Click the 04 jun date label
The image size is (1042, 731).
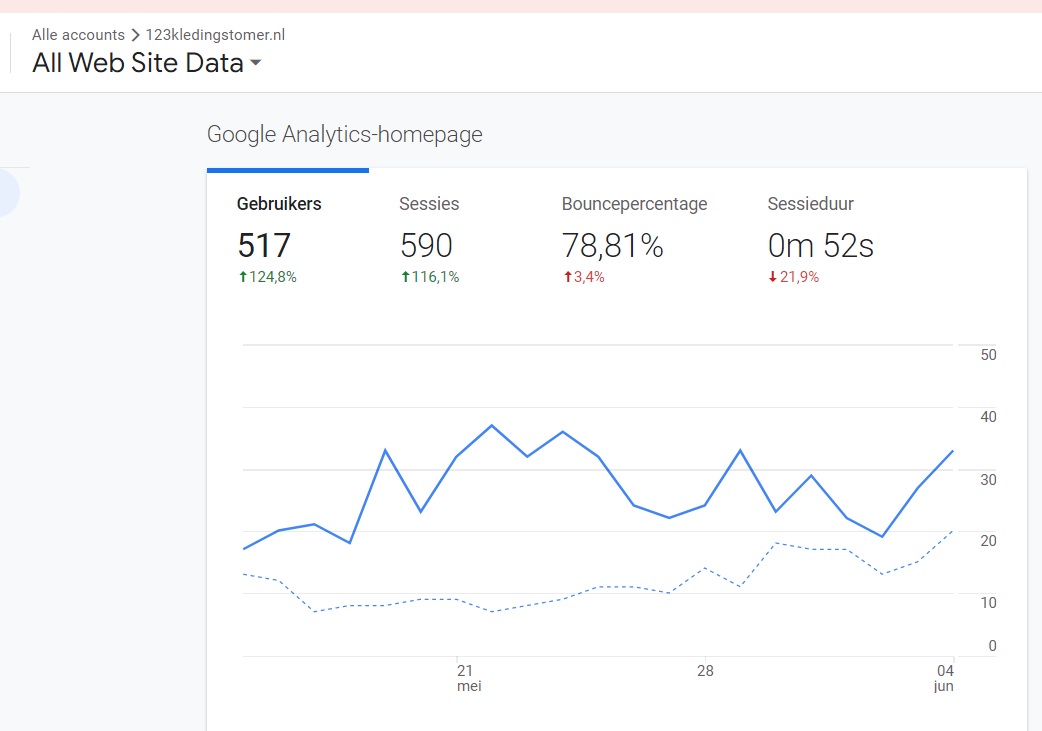[944, 678]
